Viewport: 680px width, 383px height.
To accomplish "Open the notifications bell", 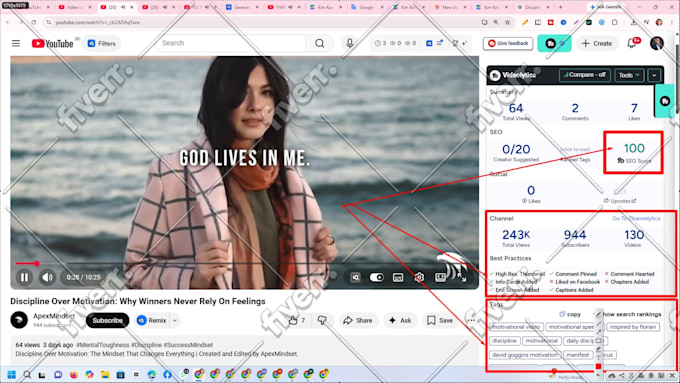I will pos(632,43).
